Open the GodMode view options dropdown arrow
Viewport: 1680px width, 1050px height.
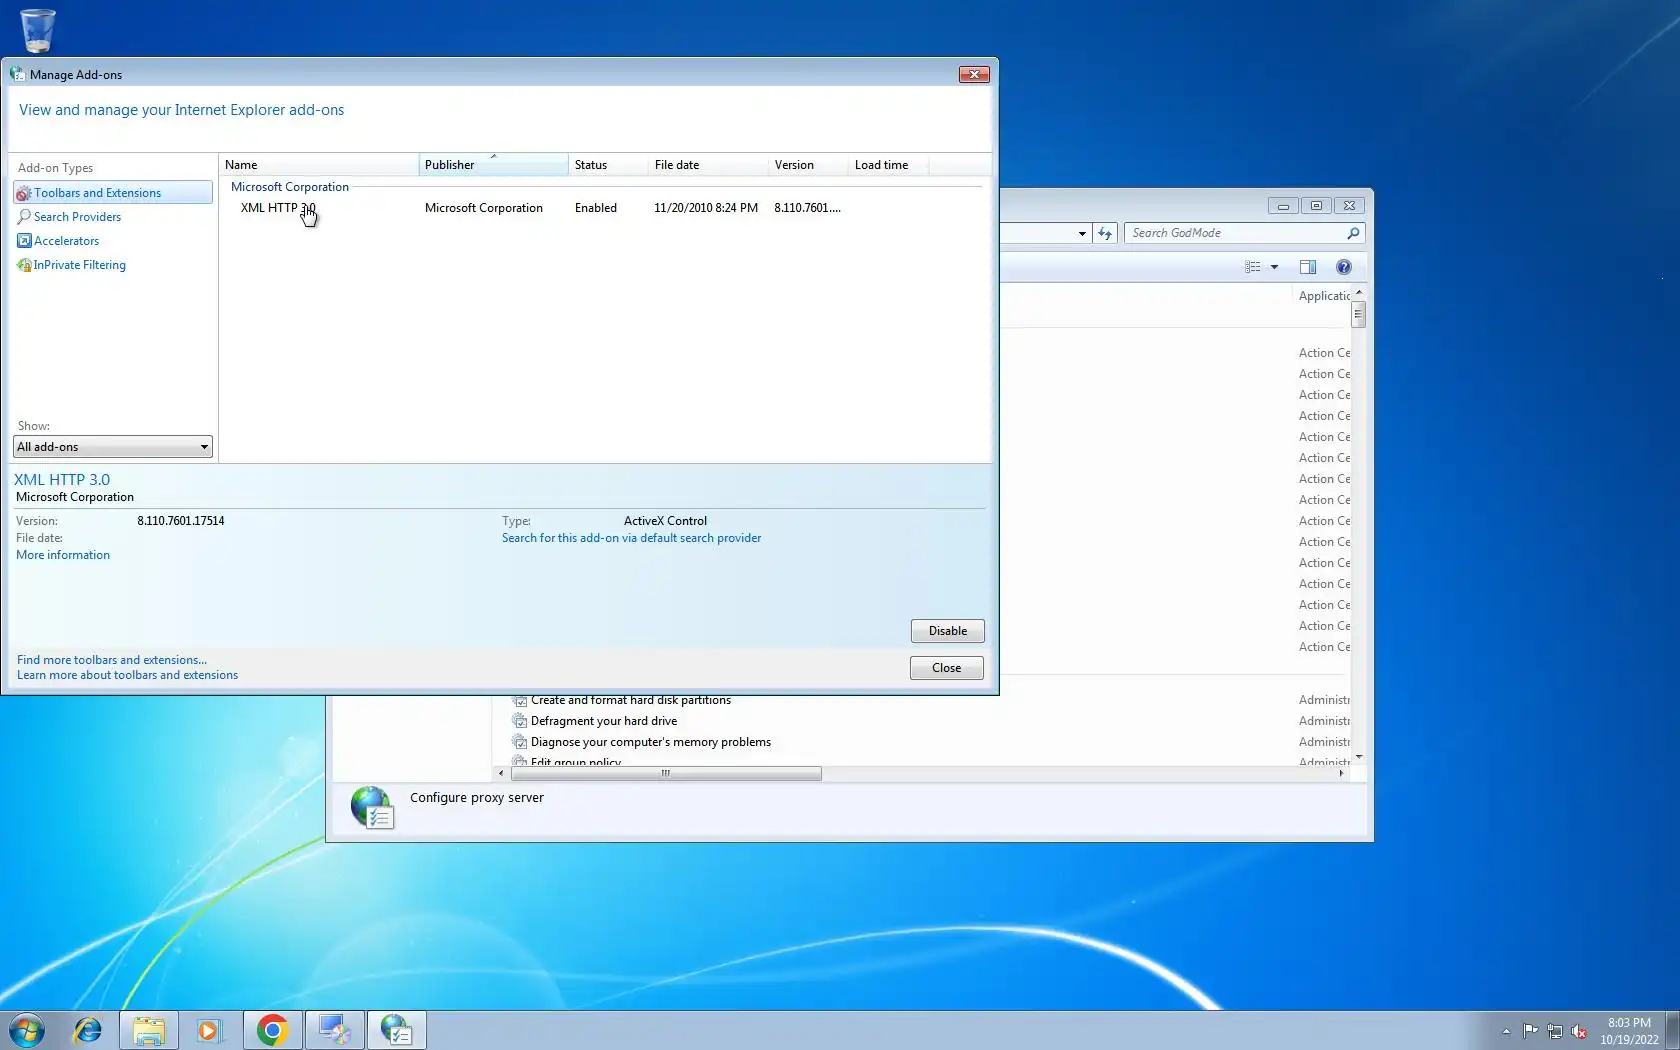tap(1274, 267)
